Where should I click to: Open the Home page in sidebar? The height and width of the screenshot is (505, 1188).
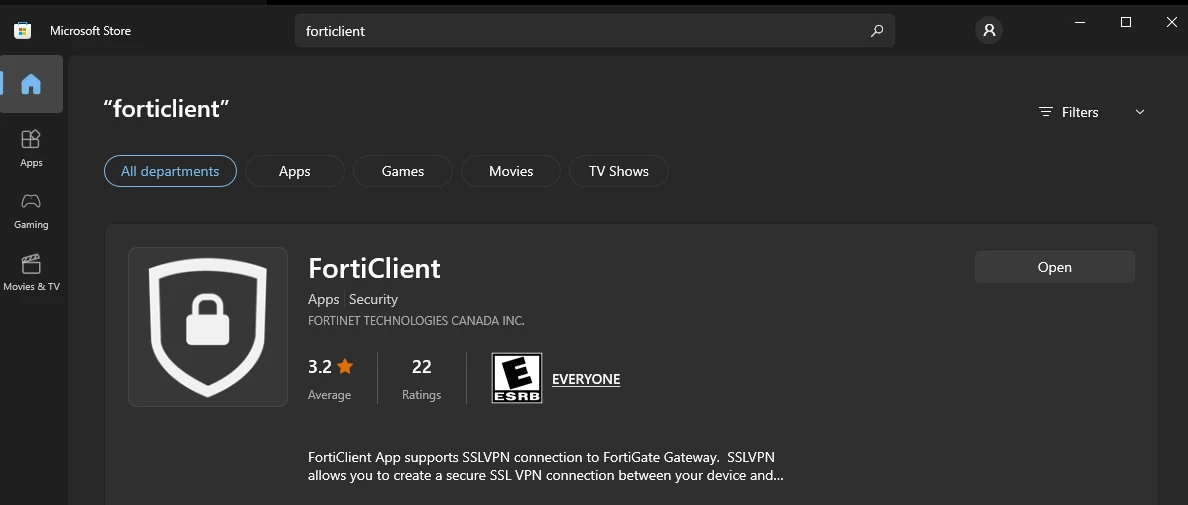coord(31,84)
